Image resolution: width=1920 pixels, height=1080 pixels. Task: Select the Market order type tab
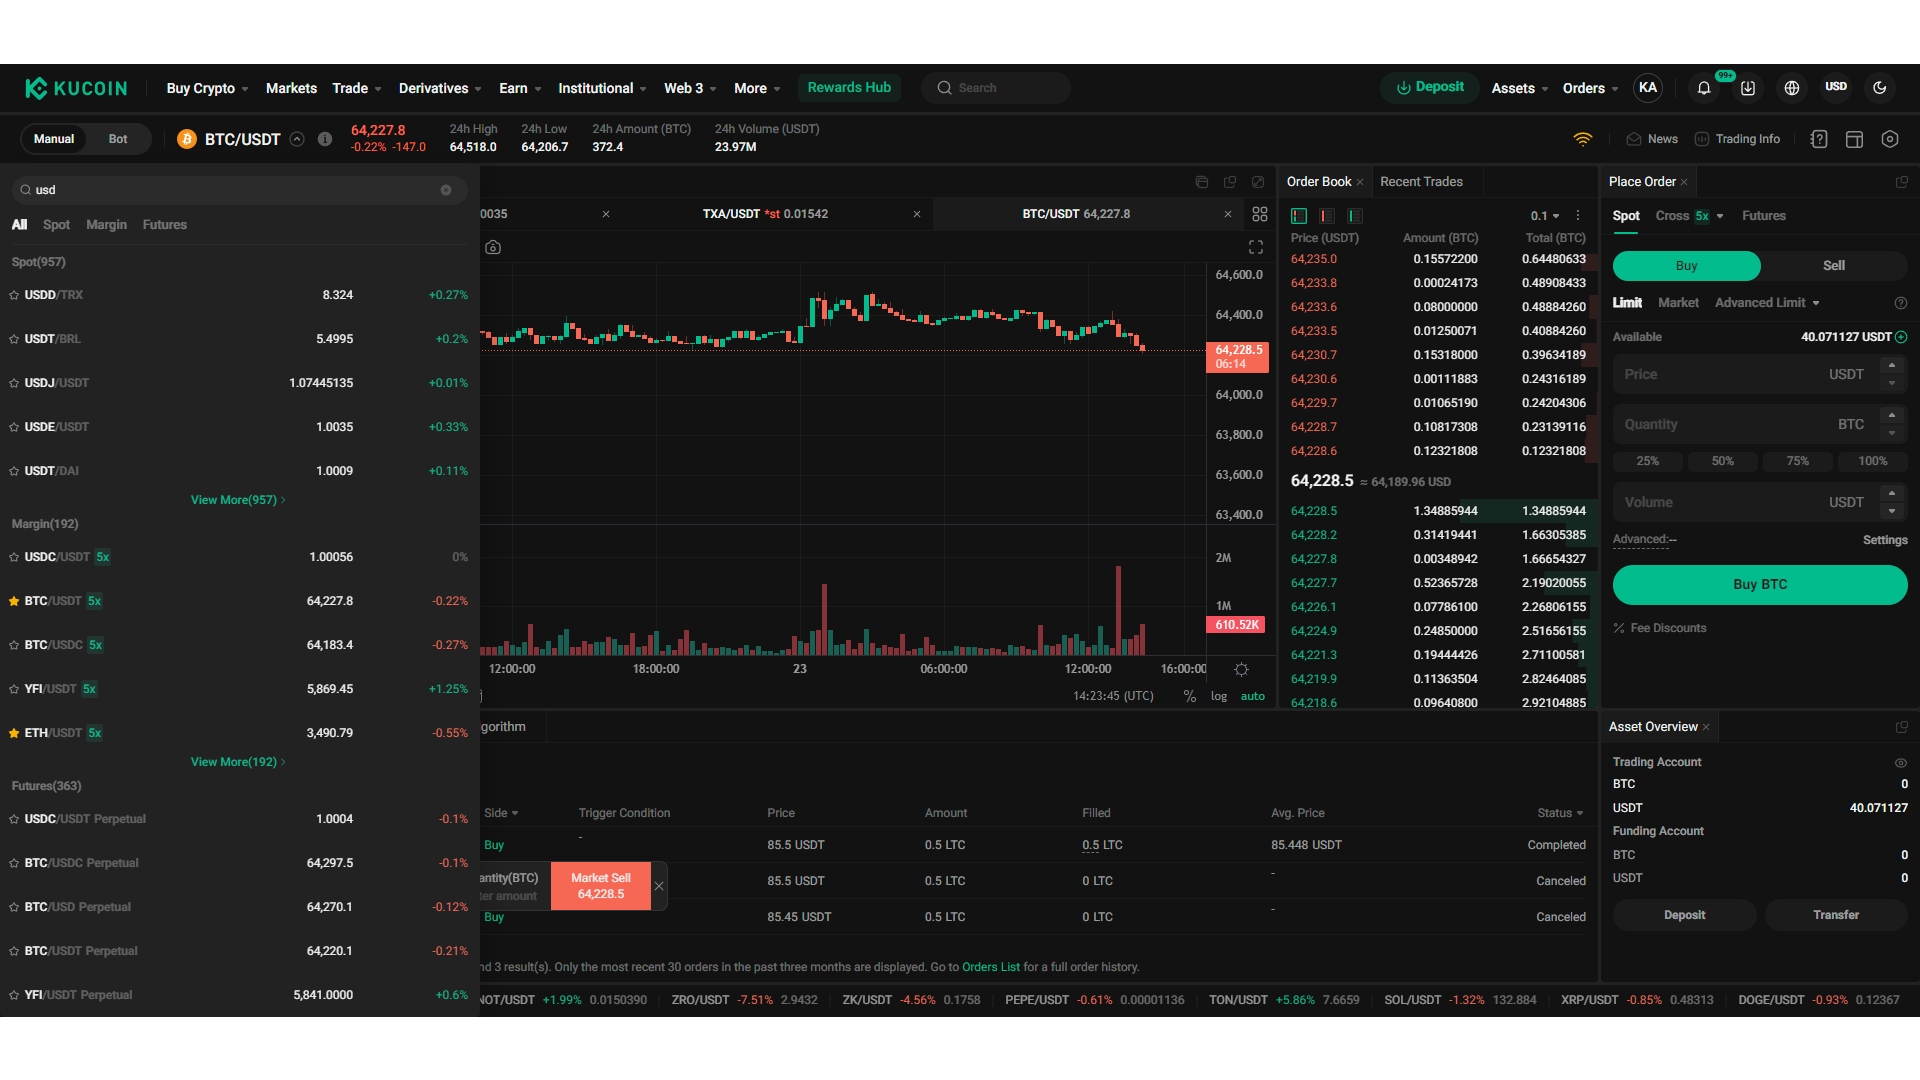(x=1678, y=303)
